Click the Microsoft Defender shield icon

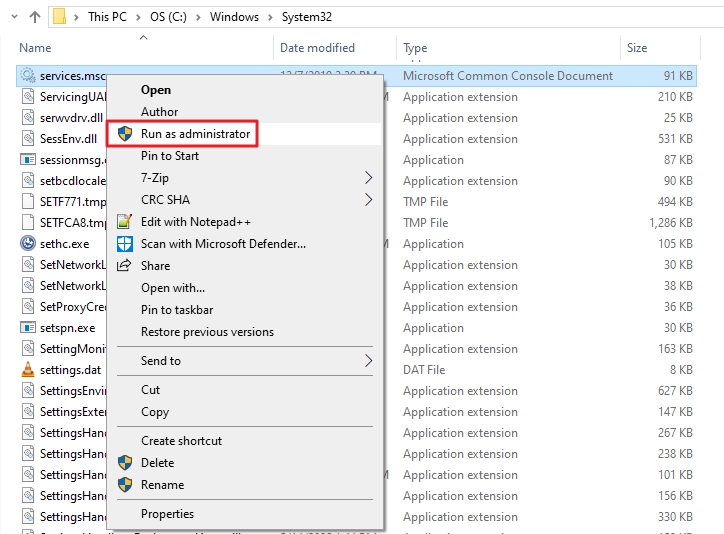pyautogui.click(x=125, y=244)
